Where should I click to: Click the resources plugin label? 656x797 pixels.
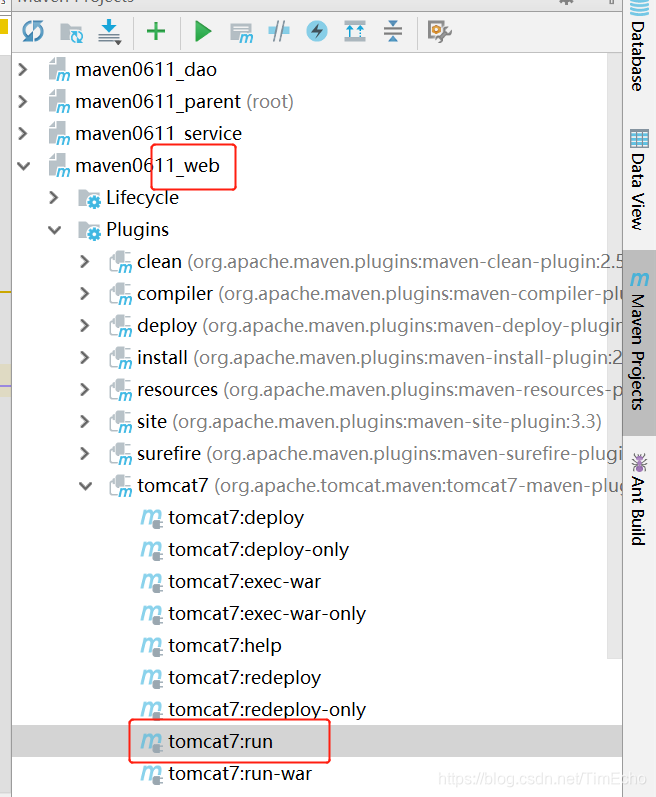click(x=177, y=390)
